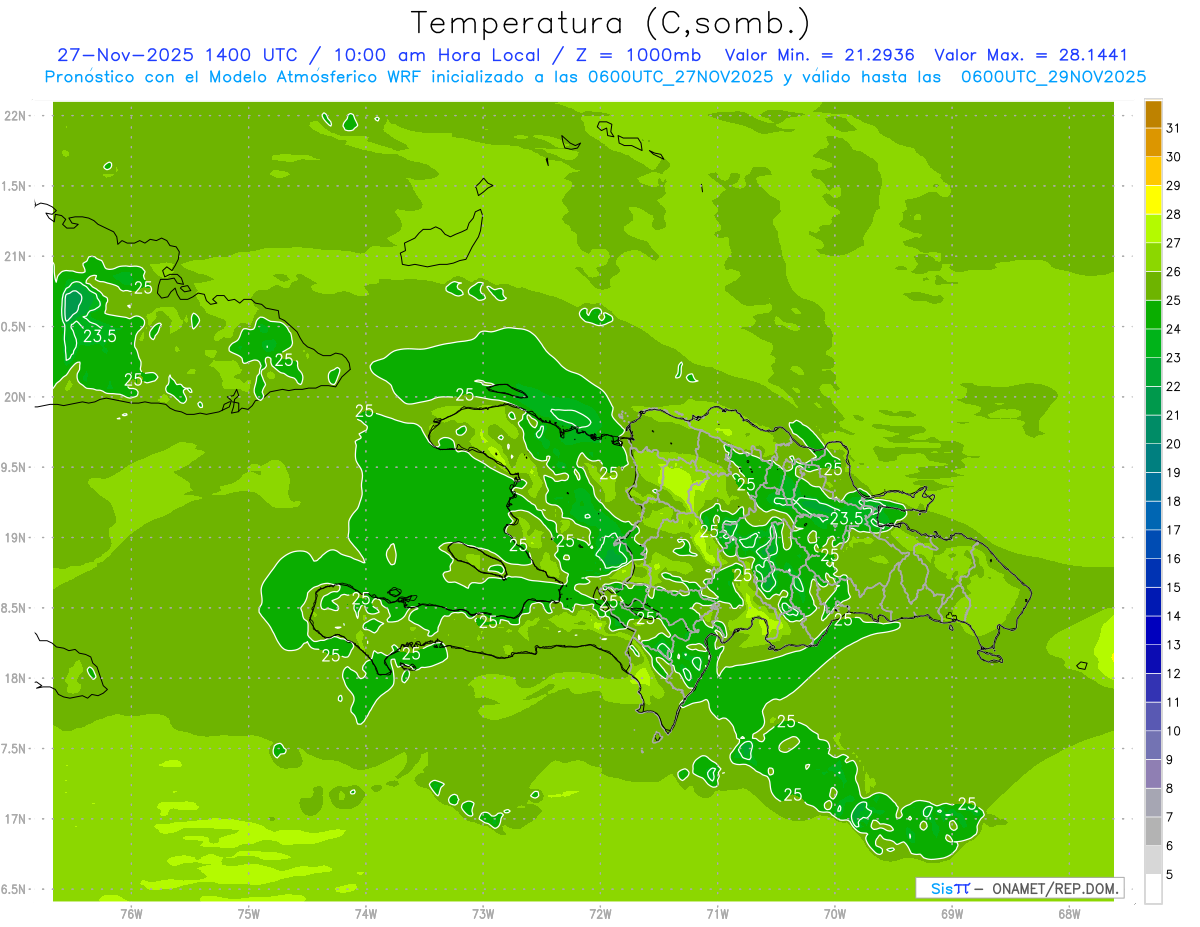Click the legend swatch between 11 and 12
1200x927 pixels.
1153,688
